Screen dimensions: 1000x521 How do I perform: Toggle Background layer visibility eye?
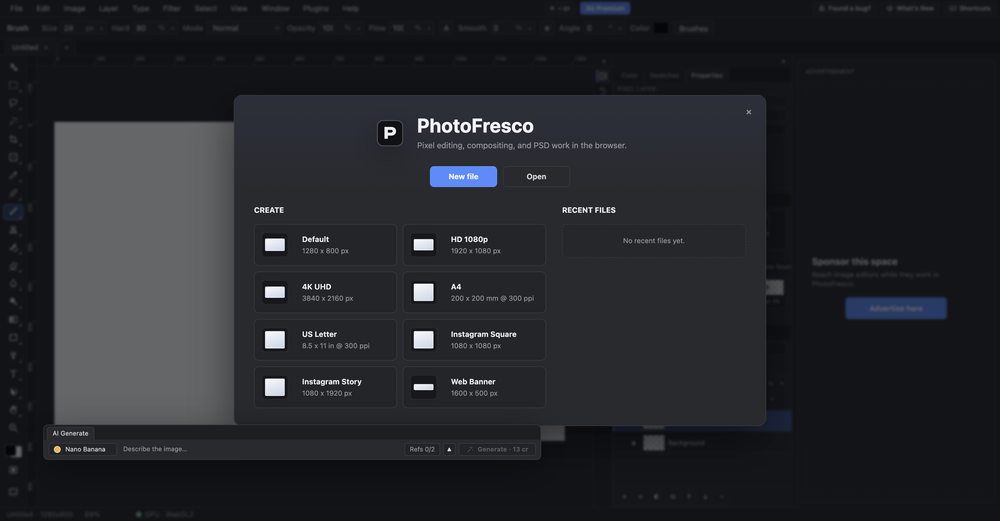(x=633, y=443)
